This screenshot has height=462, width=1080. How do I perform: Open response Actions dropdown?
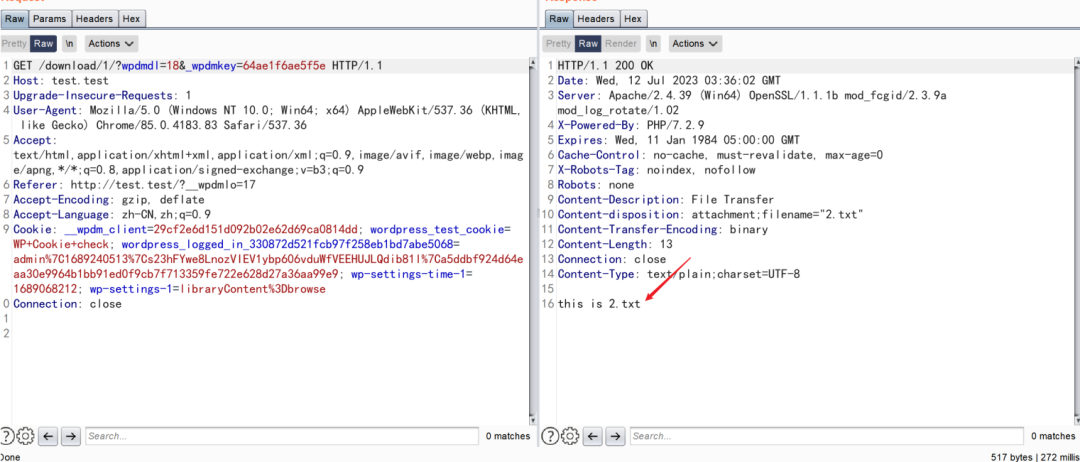(x=696, y=43)
